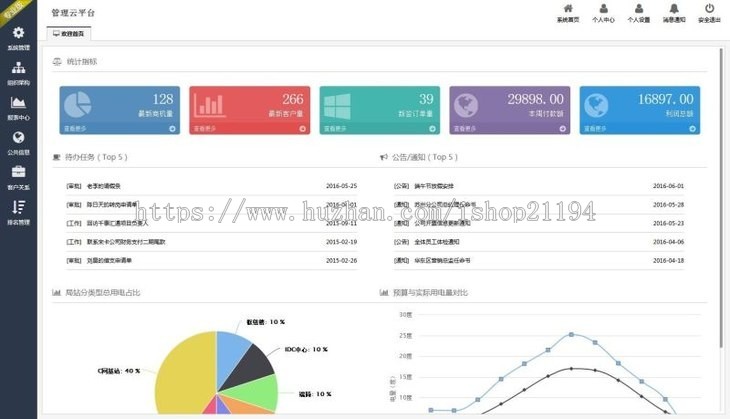The height and width of the screenshot is (419, 730).
Task: Click the vertical scrollbar of the dashboard
Action: [x=722, y=198]
